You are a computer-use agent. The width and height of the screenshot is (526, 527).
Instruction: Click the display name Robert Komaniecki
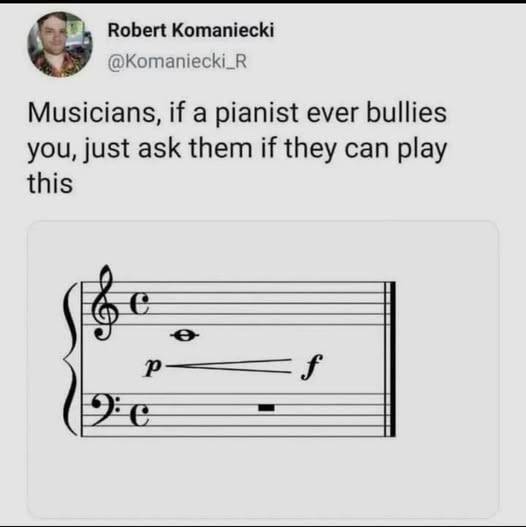[191, 30]
